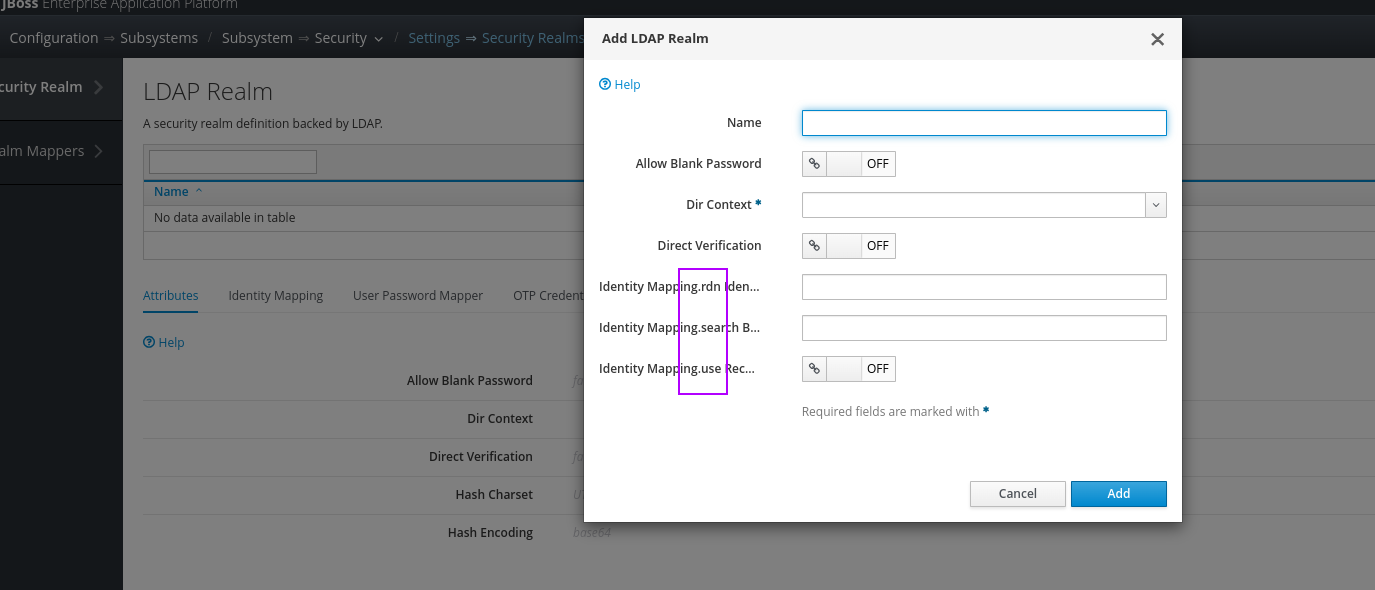Screen dimensions: 1375x590
Task: Click Help icon below the Attributes tab
Action: pyautogui.click(x=149, y=342)
